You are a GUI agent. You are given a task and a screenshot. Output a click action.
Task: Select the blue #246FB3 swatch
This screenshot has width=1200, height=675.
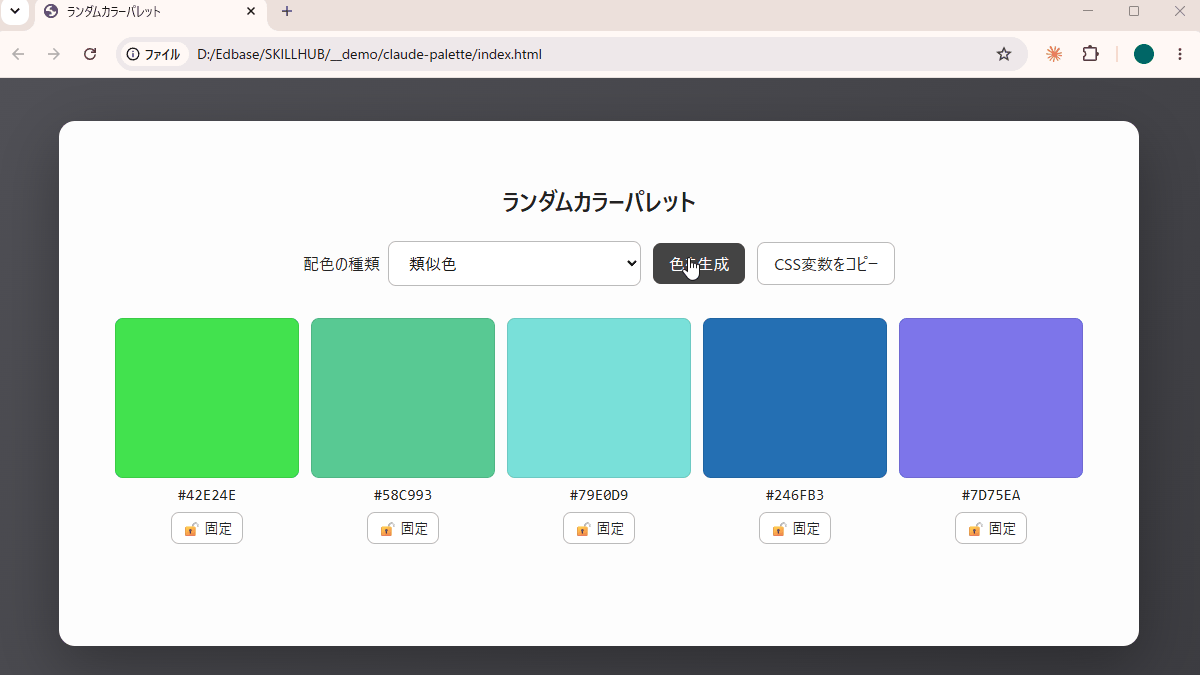795,398
